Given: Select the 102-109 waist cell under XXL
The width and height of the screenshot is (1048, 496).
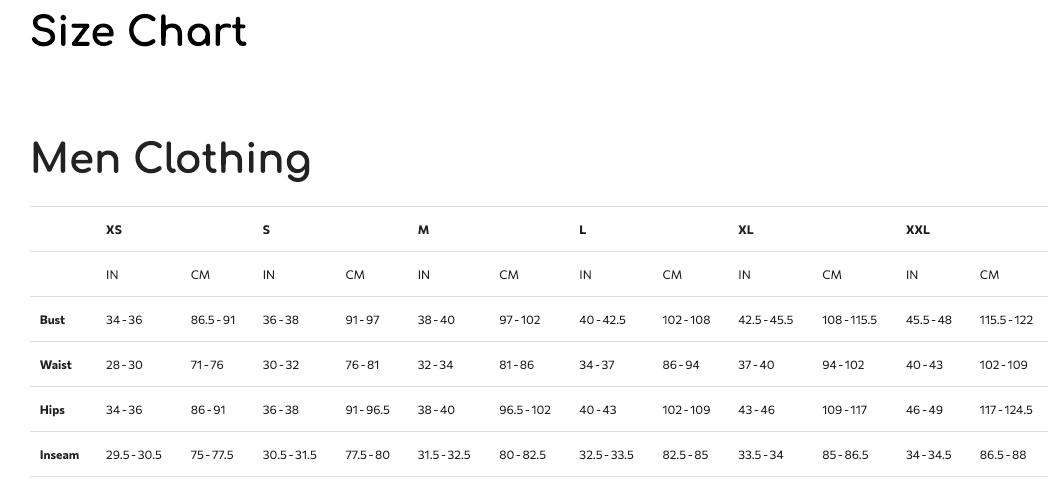Looking at the screenshot, I should (1003, 365).
